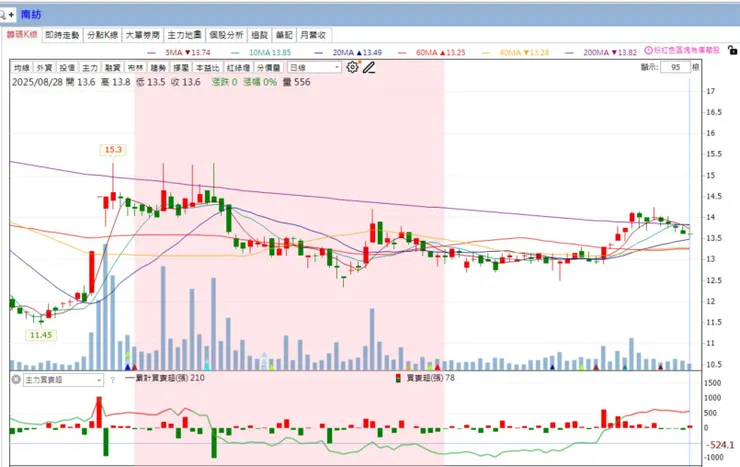Click the 漲幅 0% readout

click(260, 82)
